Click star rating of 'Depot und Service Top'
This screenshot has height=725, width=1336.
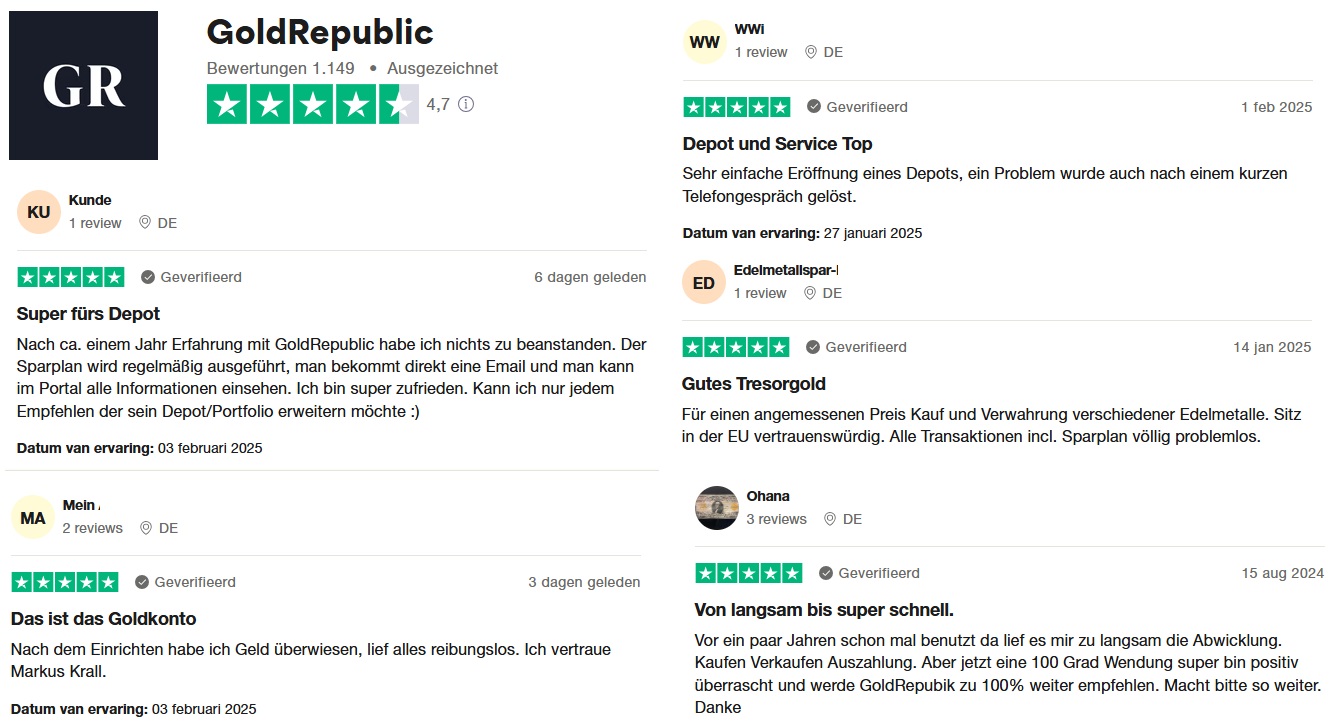tap(736, 107)
